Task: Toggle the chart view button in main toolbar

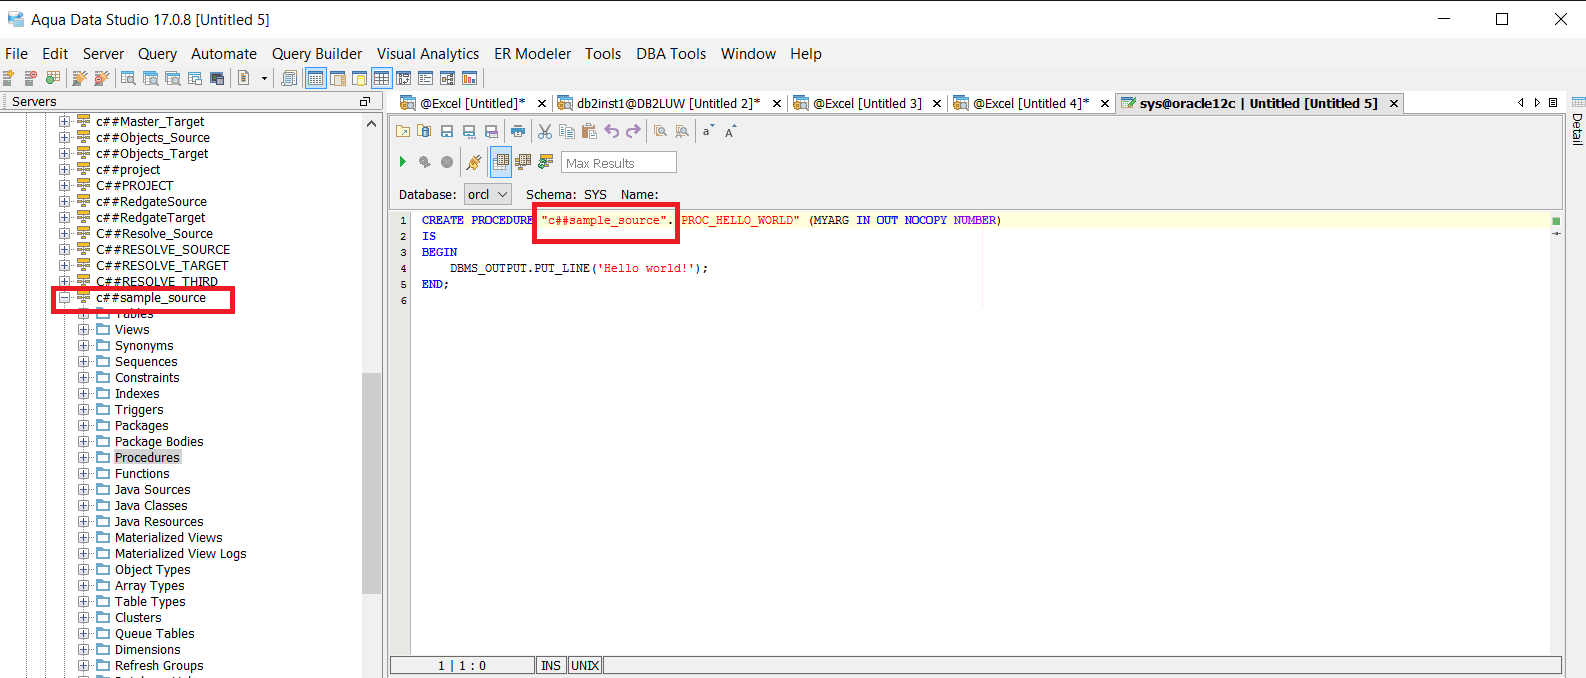Action: click(x=469, y=78)
